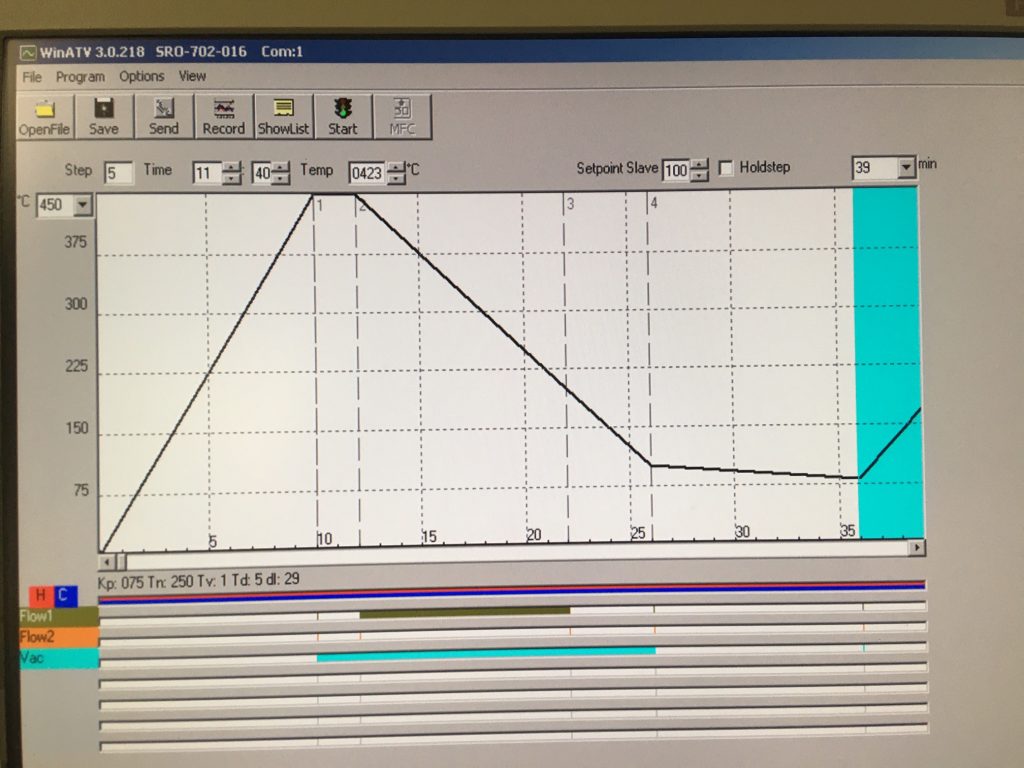Click the MFC toolbar icon
This screenshot has height=768, width=1024.
[402, 108]
